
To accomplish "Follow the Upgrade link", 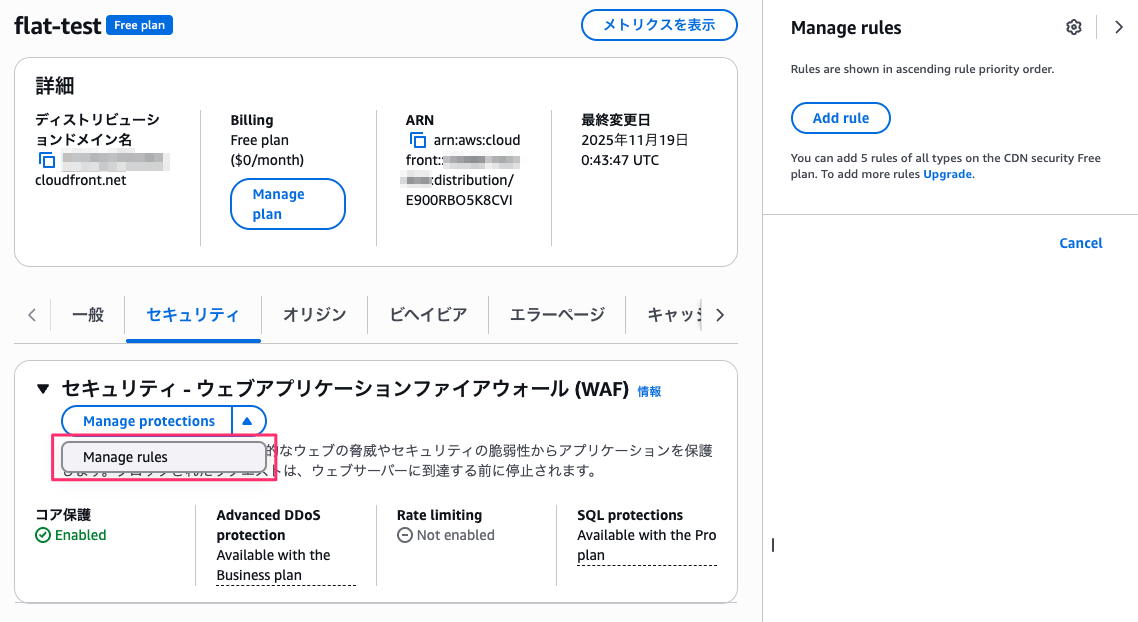I will (x=946, y=174).
